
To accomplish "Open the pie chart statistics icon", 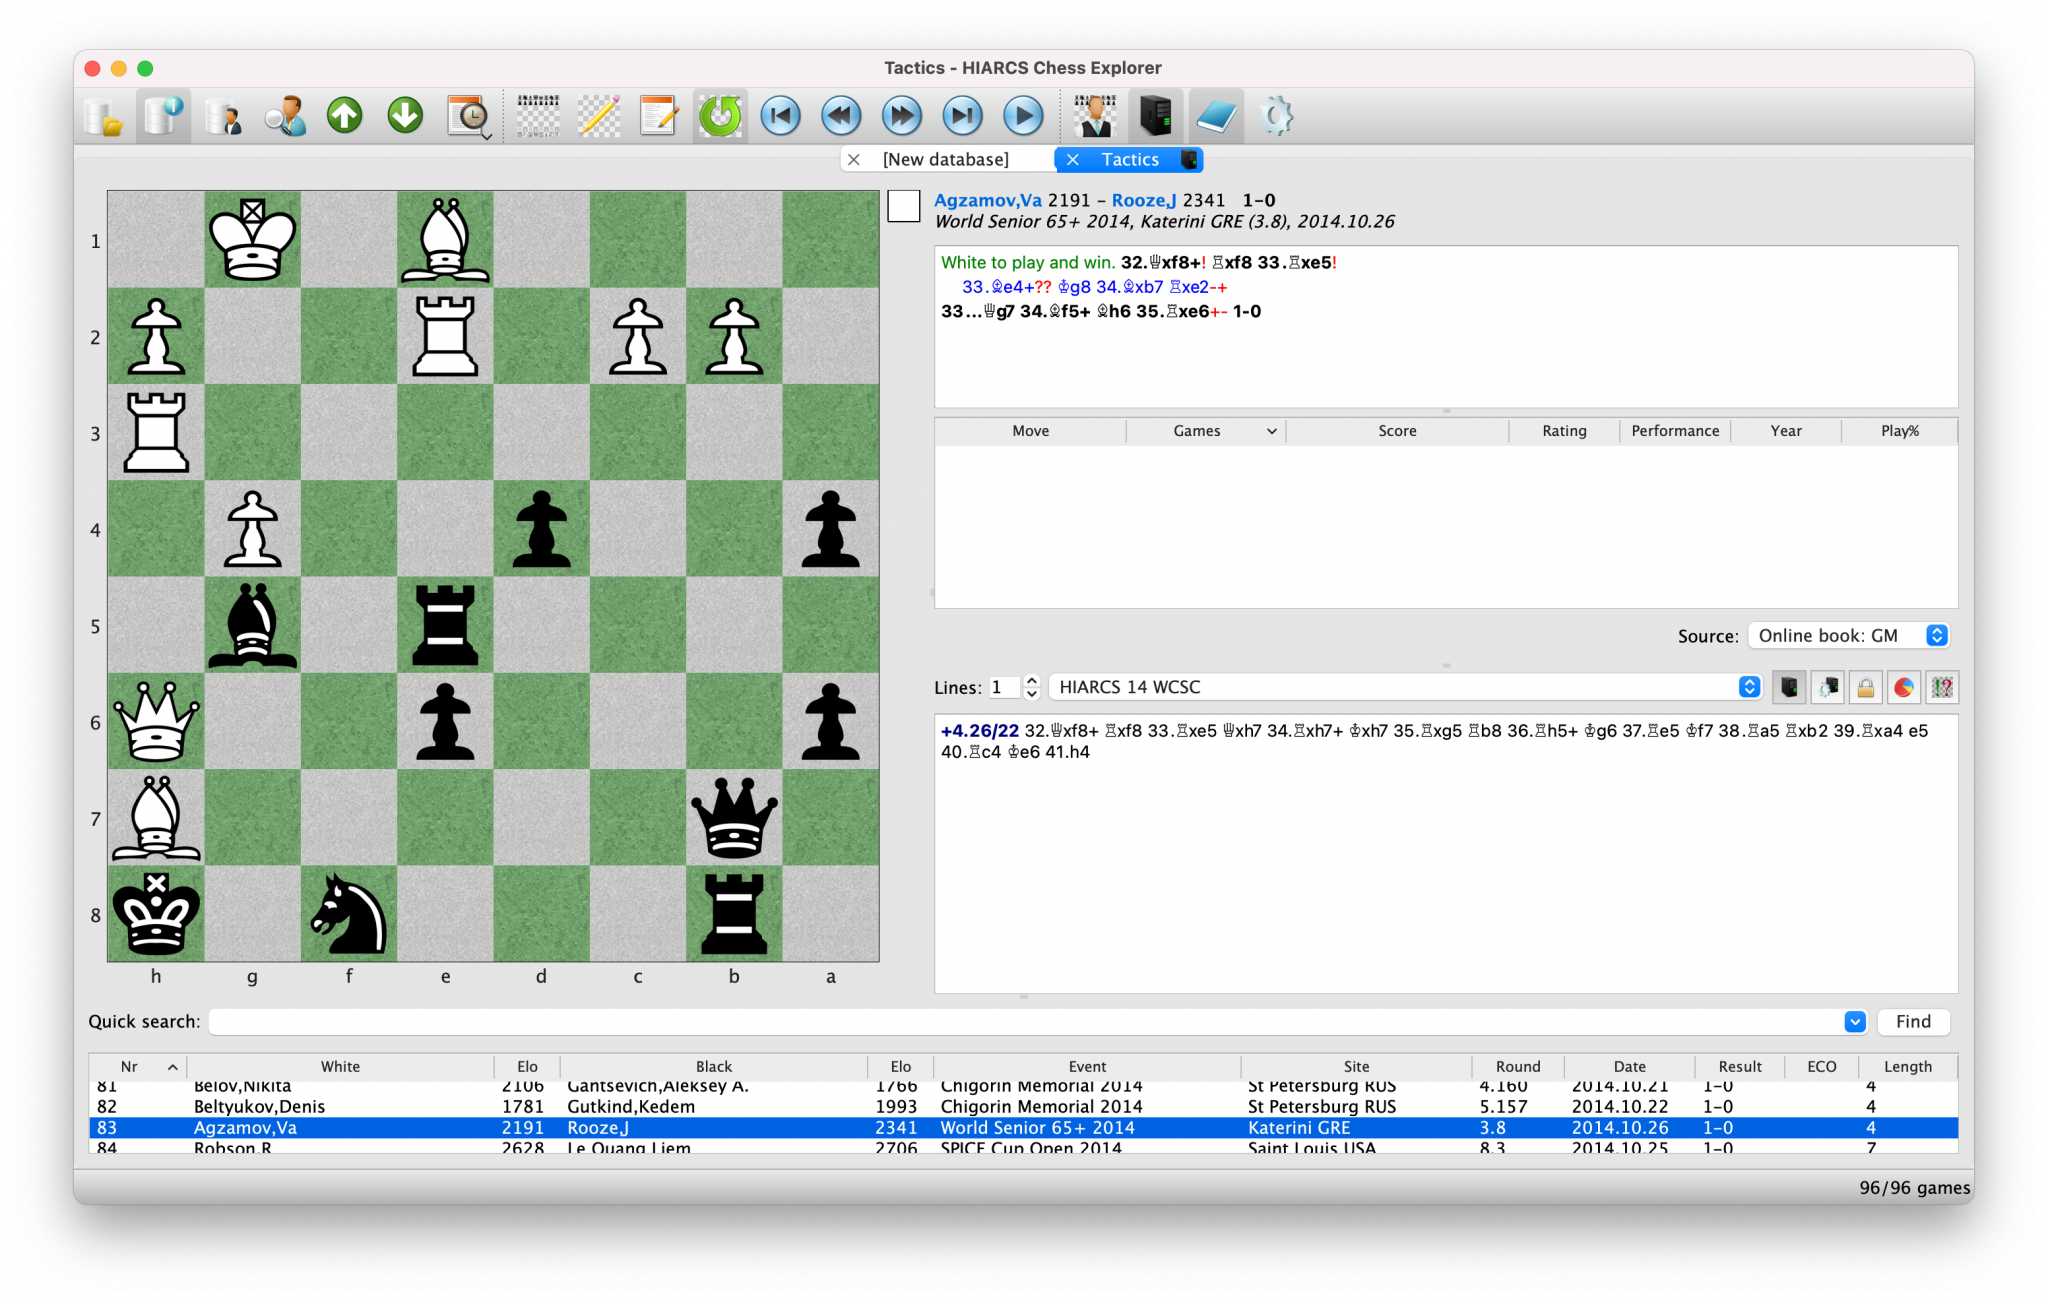I will click(1905, 687).
